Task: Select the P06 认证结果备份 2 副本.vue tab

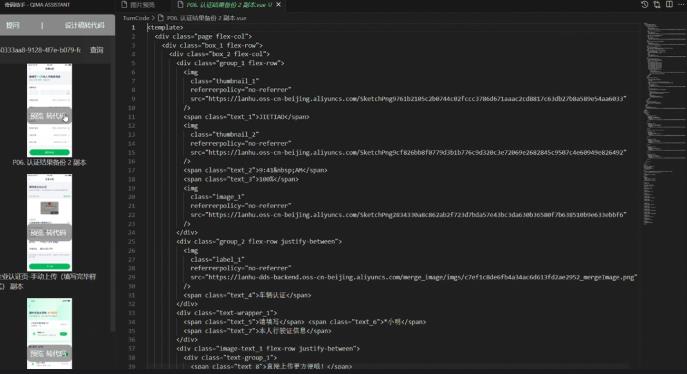Action: (229, 4)
